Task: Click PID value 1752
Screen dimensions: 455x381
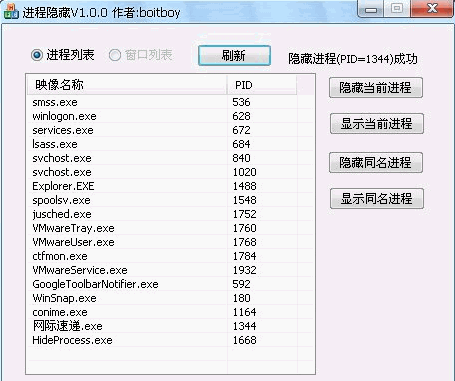Action: [x=245, y=214]
